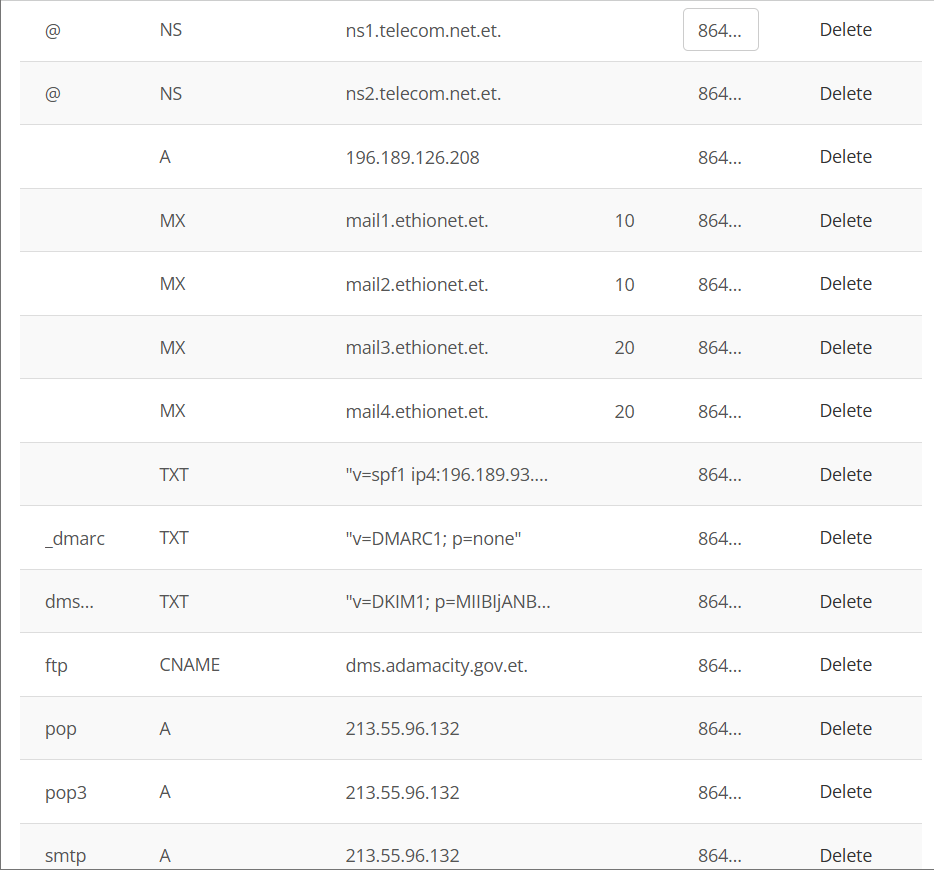This screenshot has width=934, height=870.
Task: Remove the mail1.ethionet.et. MX record
Action: pos(845,221)
